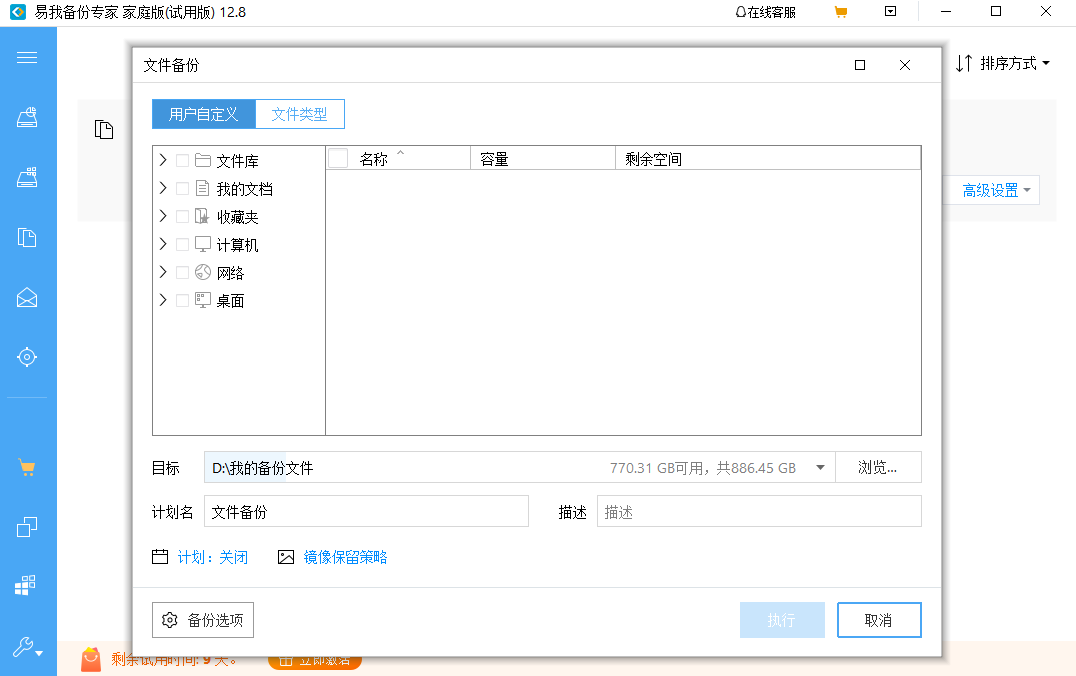Open system backup sidebar icon
This screenshot has width=1076, height=676.
[x=27, y=177]
